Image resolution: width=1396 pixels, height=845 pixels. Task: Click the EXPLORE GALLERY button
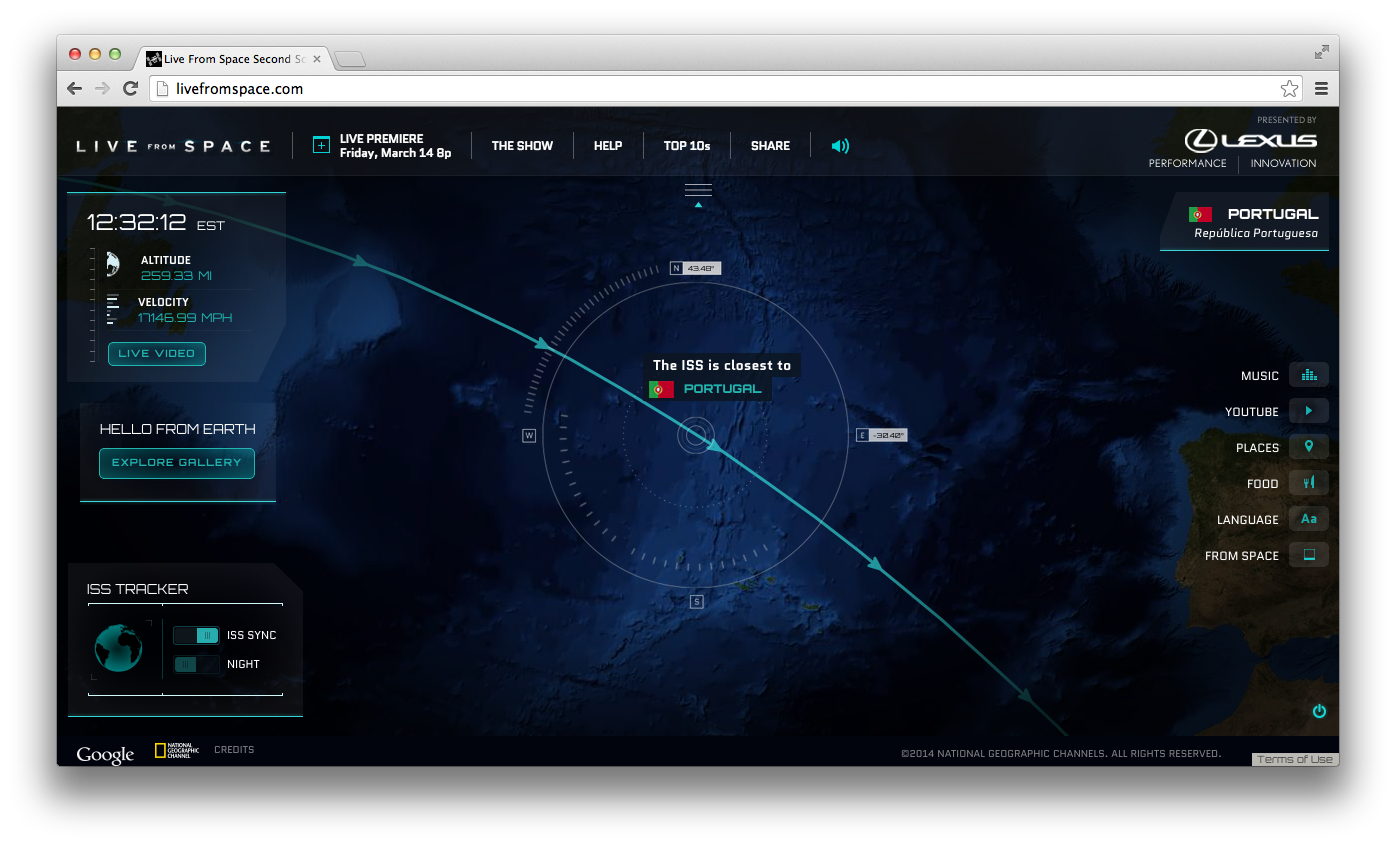[x=177, y=463]
